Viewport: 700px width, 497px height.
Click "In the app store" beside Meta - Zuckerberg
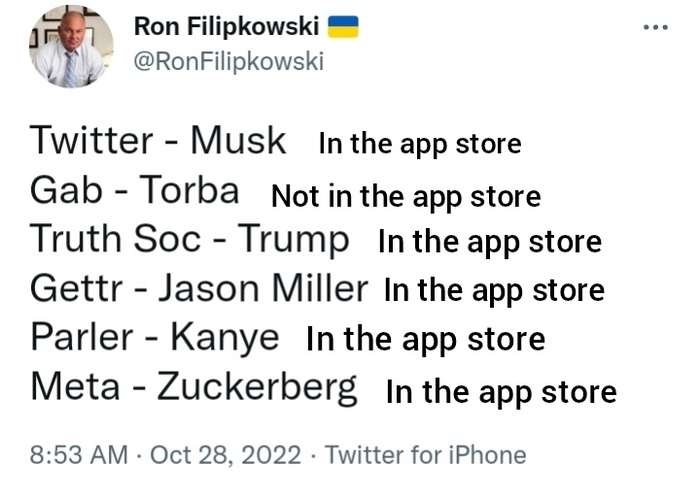tap(501, 392)
